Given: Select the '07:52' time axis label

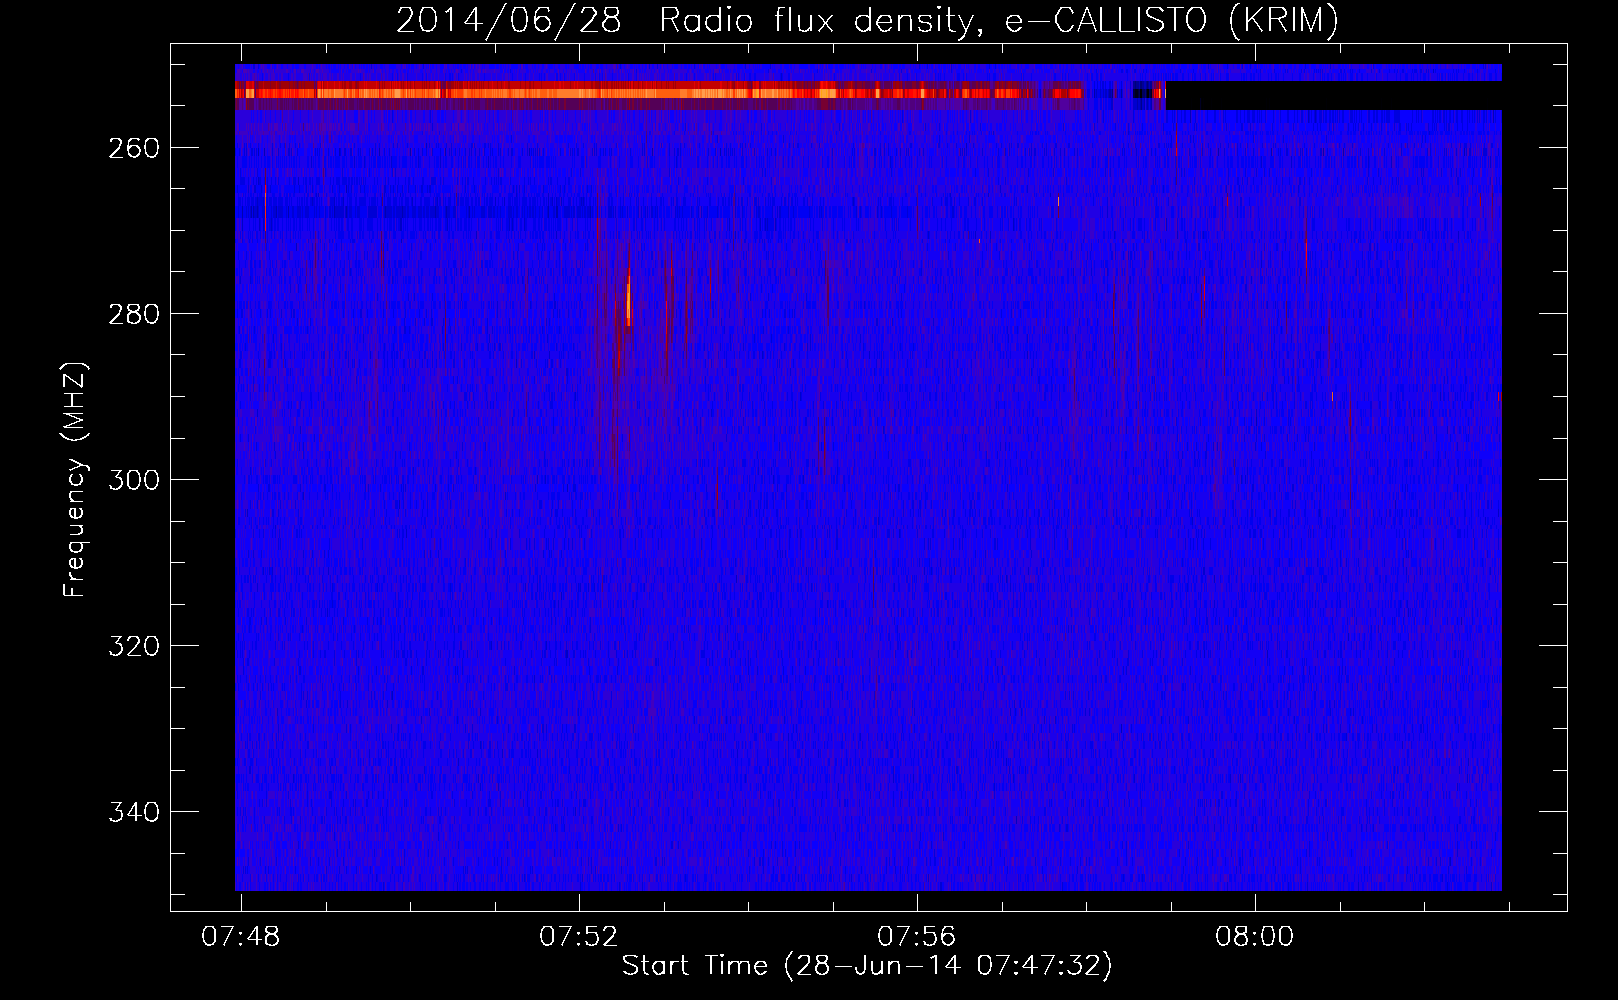Looking at the screenshot, I should point(579,937).
